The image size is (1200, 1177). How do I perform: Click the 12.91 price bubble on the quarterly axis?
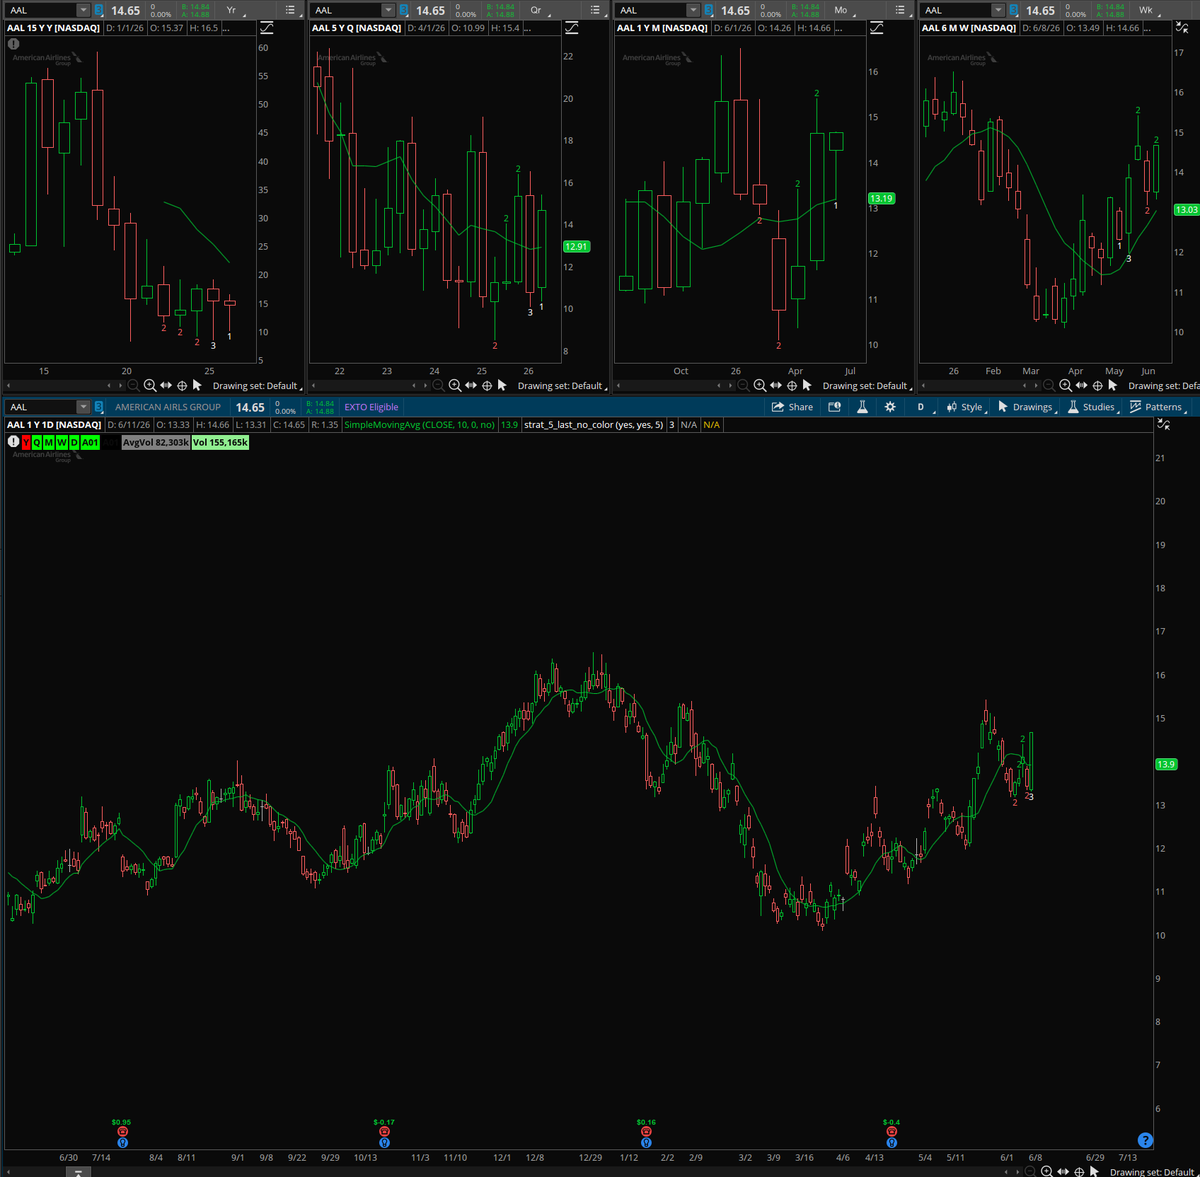coord(576,246)
